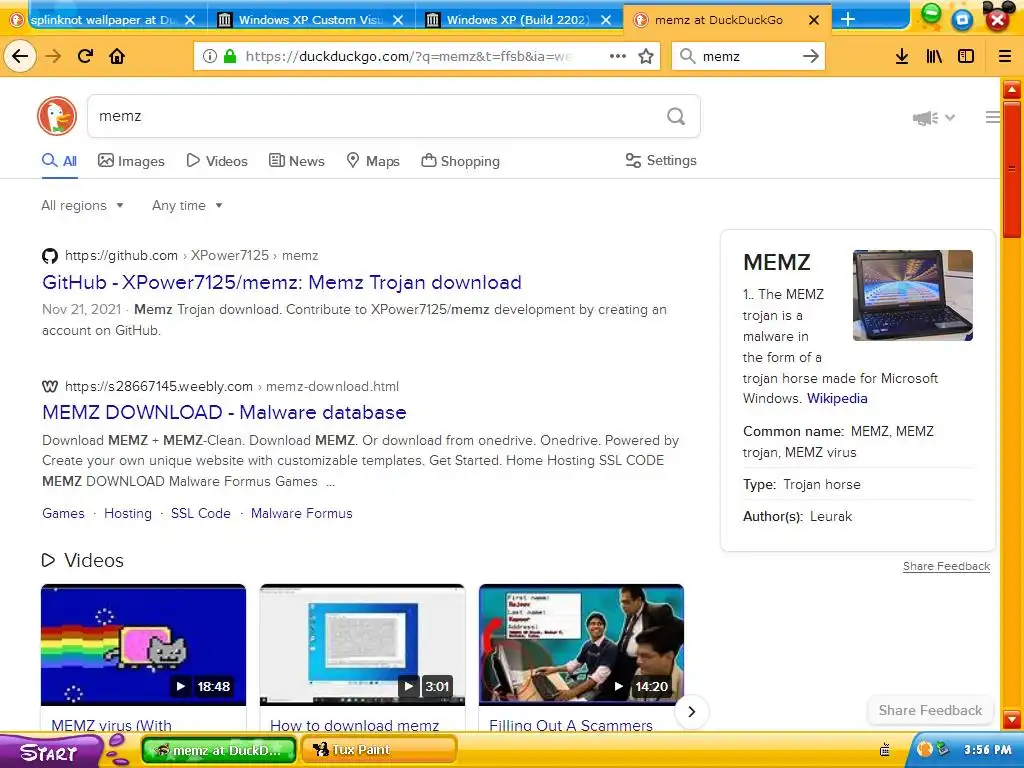Select the Maps results tab
This screenshot has height=768, width=1024.
click(373, 161)
